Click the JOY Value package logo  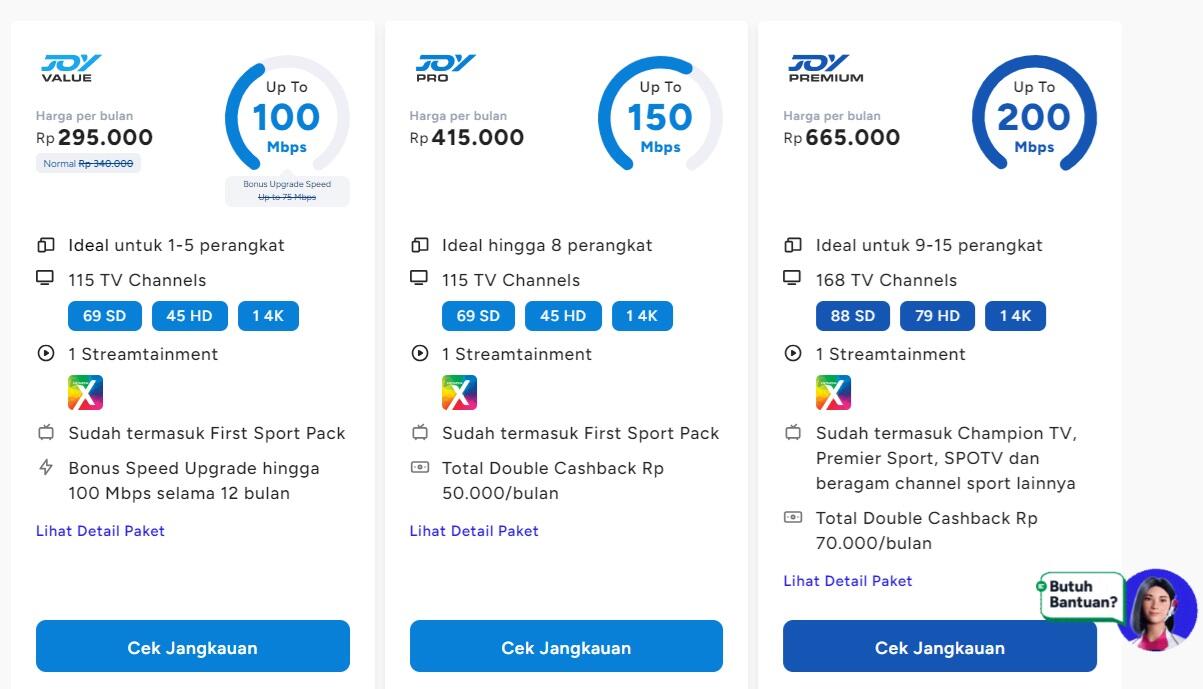(x=68, y=62)
